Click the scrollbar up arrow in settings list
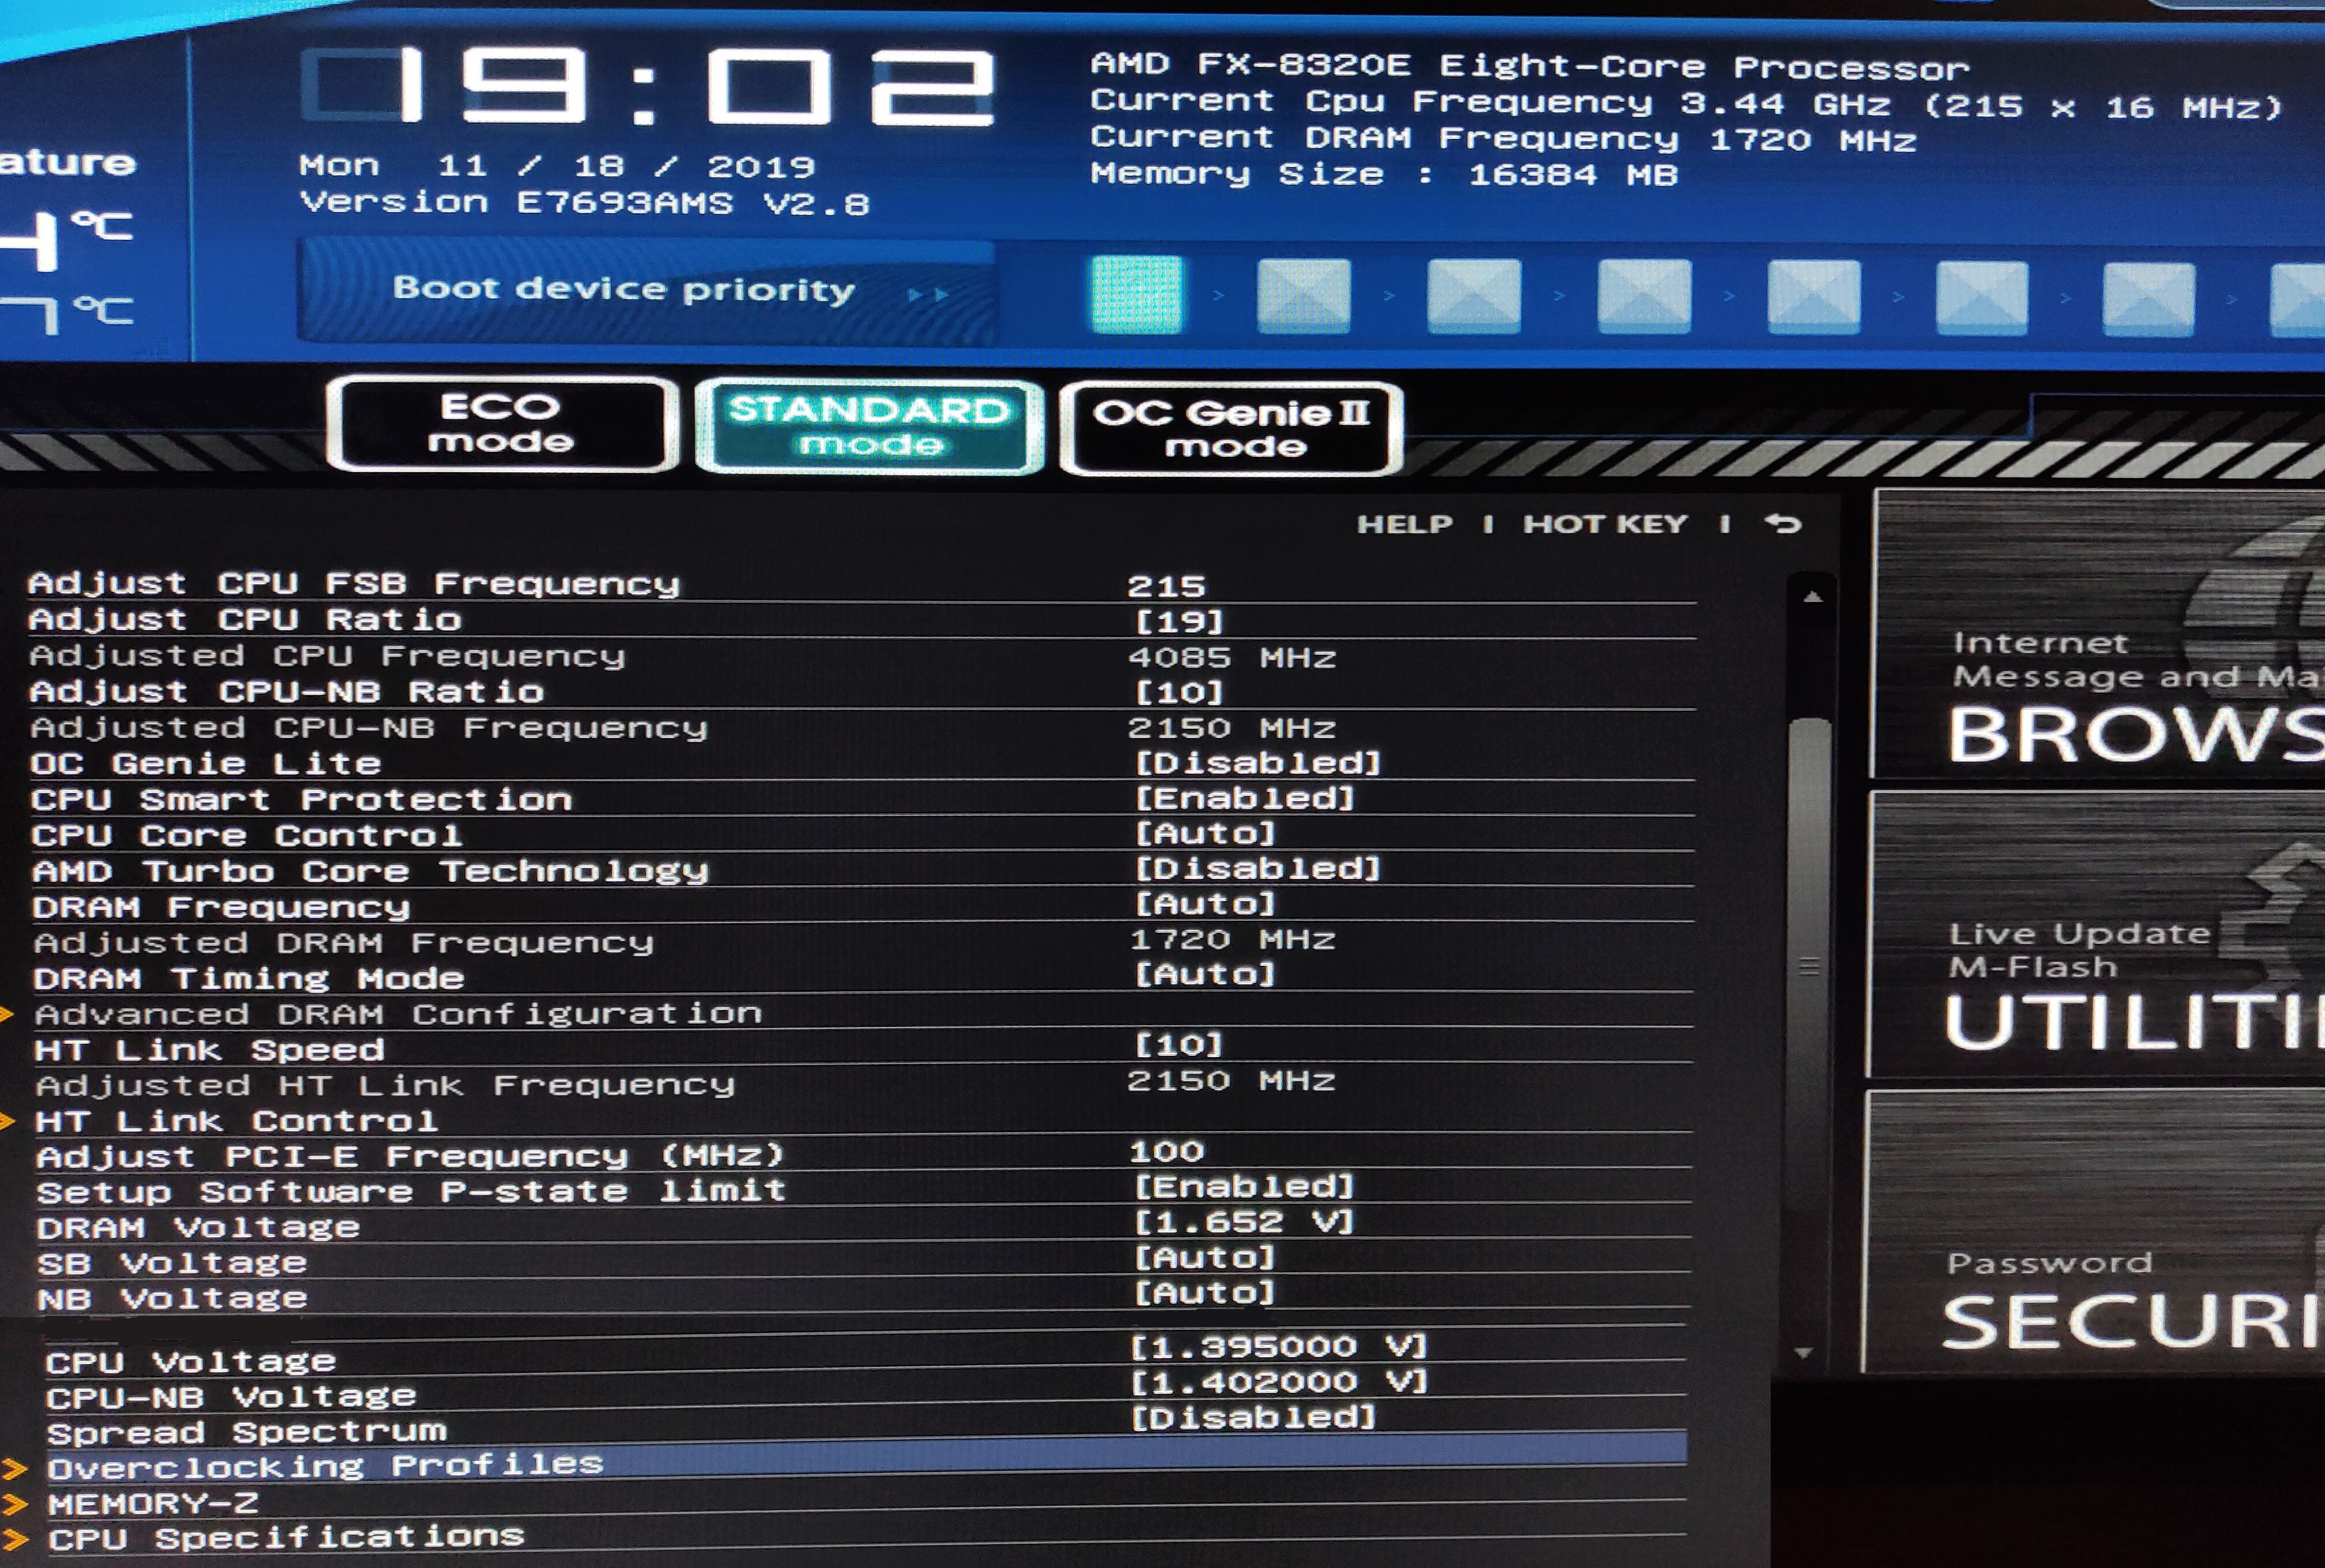 [x=1812, y=597]
